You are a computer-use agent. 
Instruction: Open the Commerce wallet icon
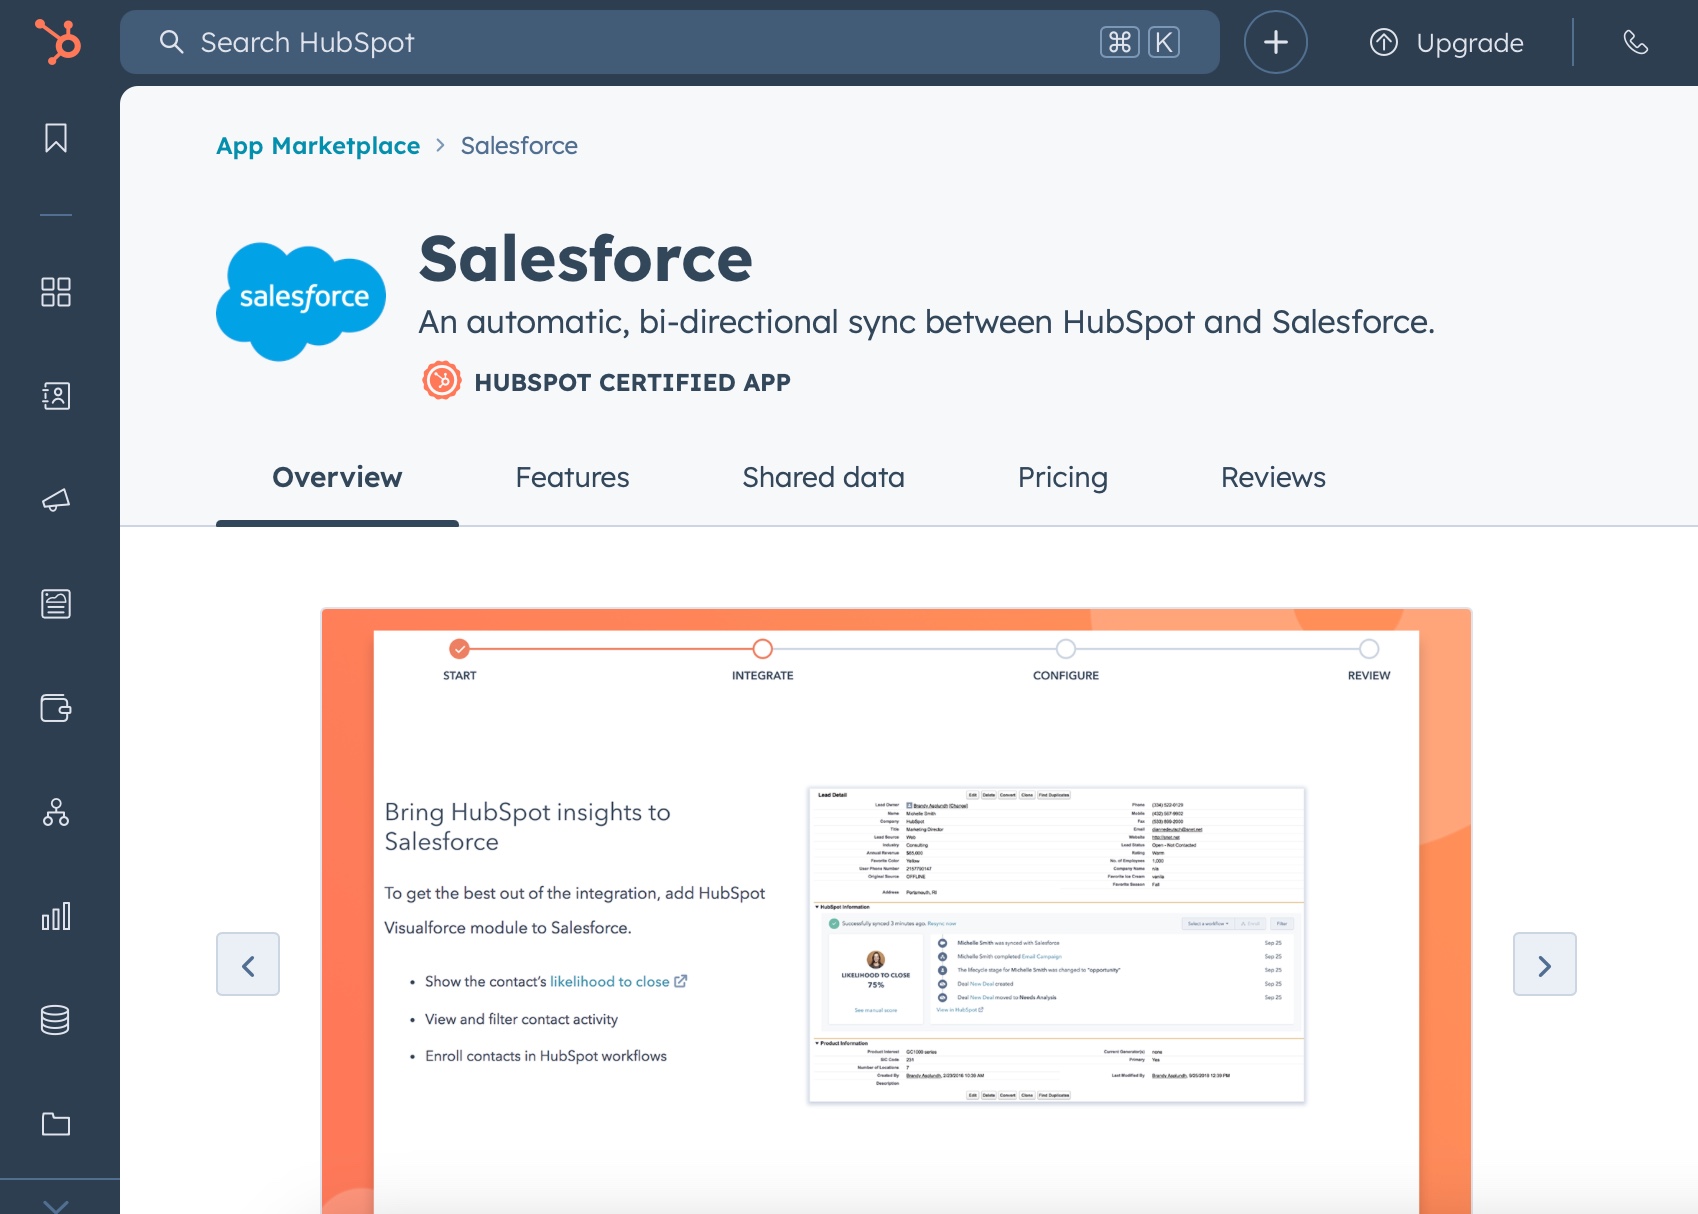(x=55, y=709)
